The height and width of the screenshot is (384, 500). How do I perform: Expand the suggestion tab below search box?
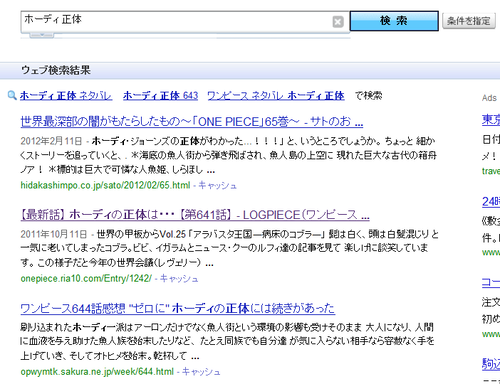[42, 35]
